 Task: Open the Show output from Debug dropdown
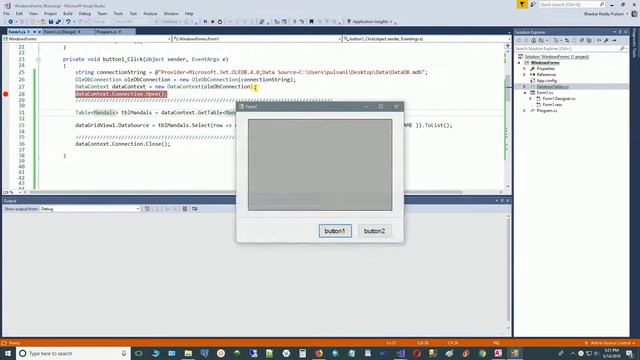90,209
